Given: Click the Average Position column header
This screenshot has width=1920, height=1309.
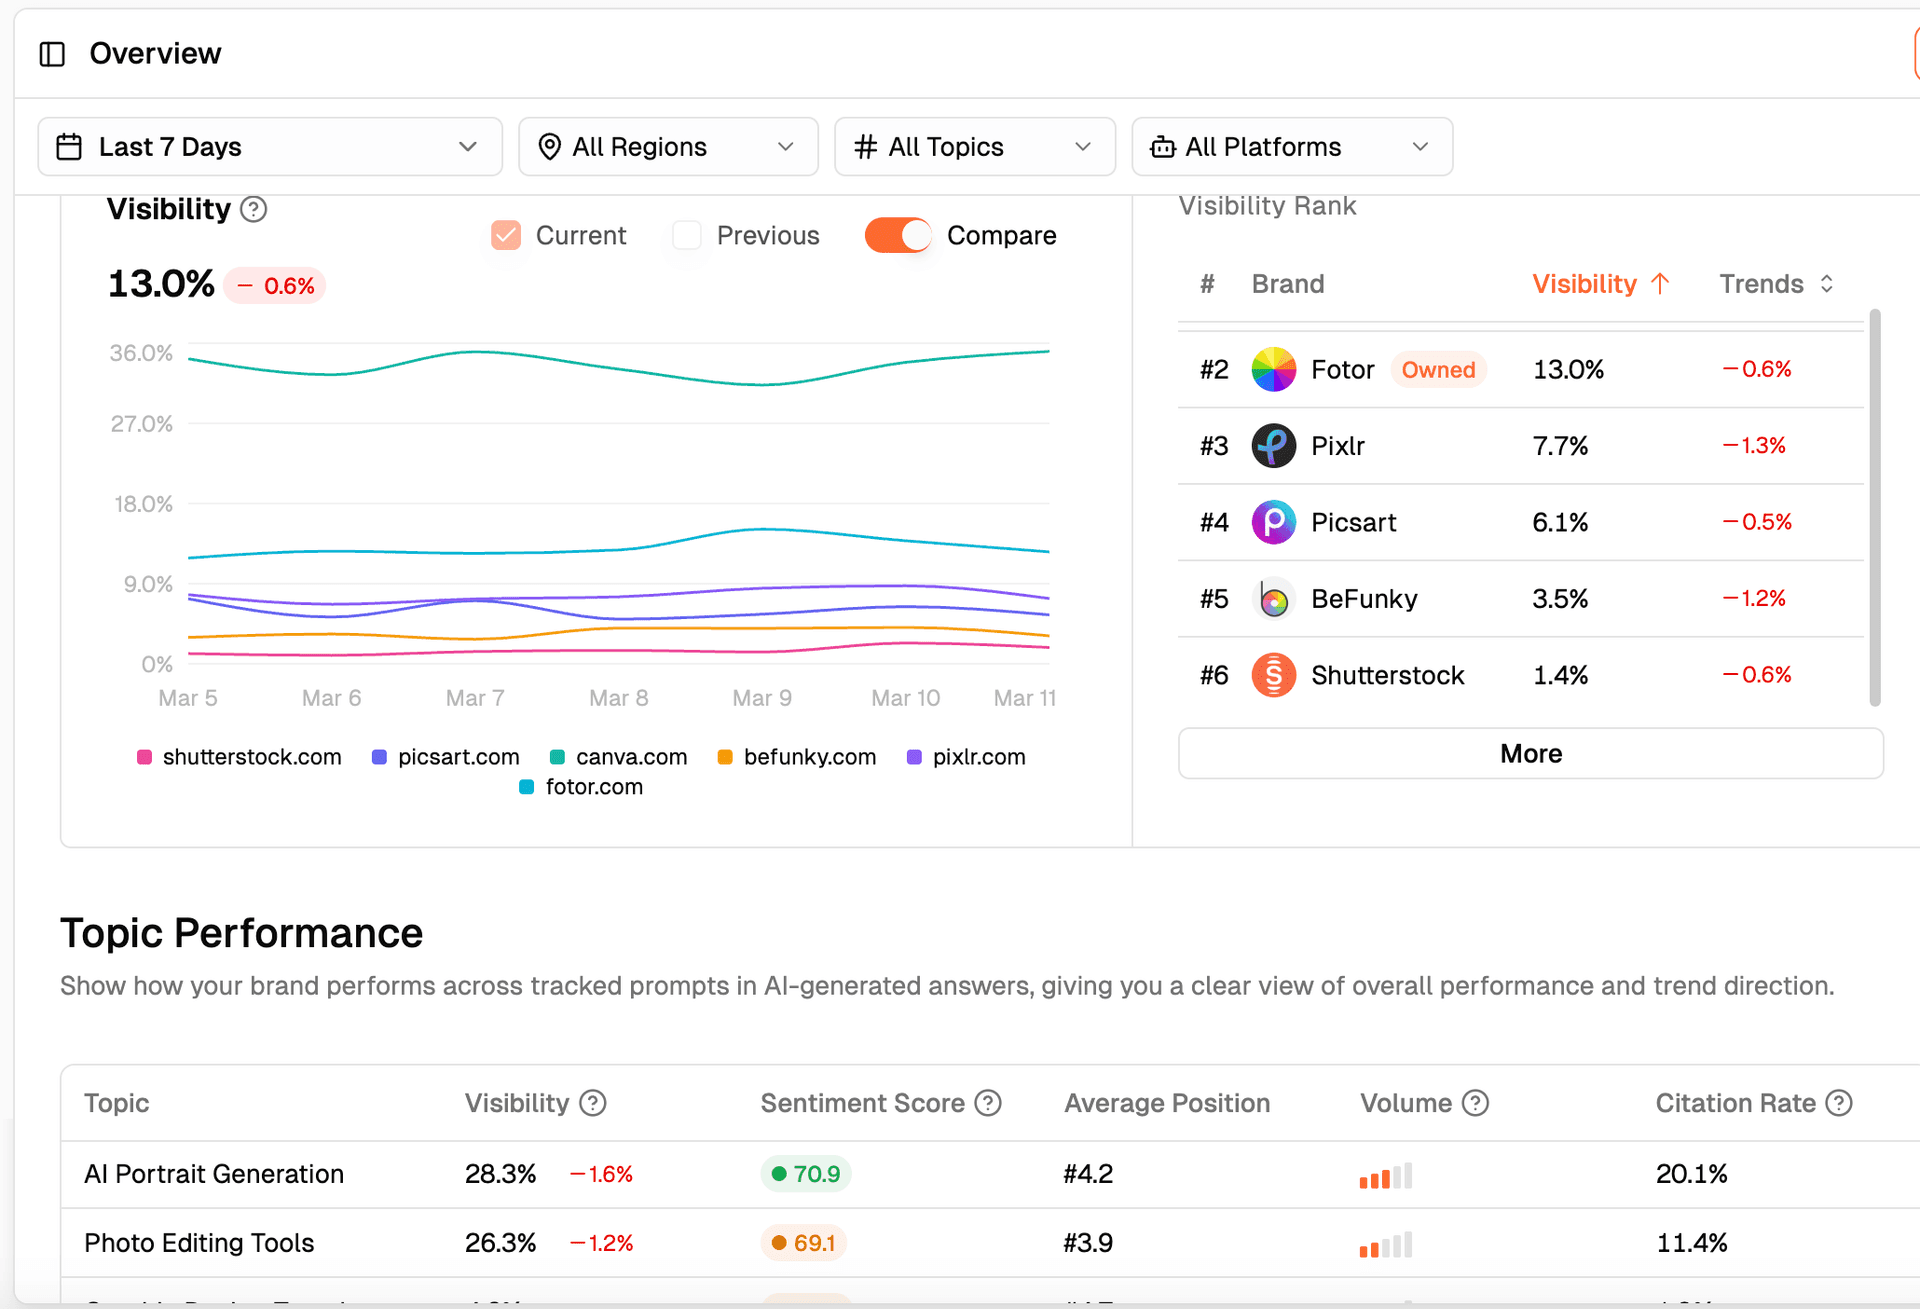Looking at the screenshot, I should pos(1167,1103).
